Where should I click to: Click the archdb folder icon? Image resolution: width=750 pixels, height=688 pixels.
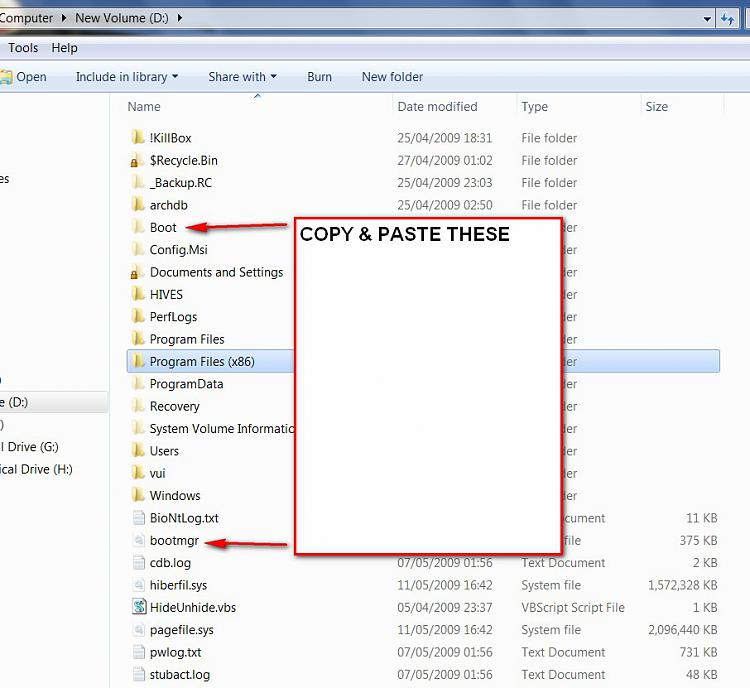138,205
